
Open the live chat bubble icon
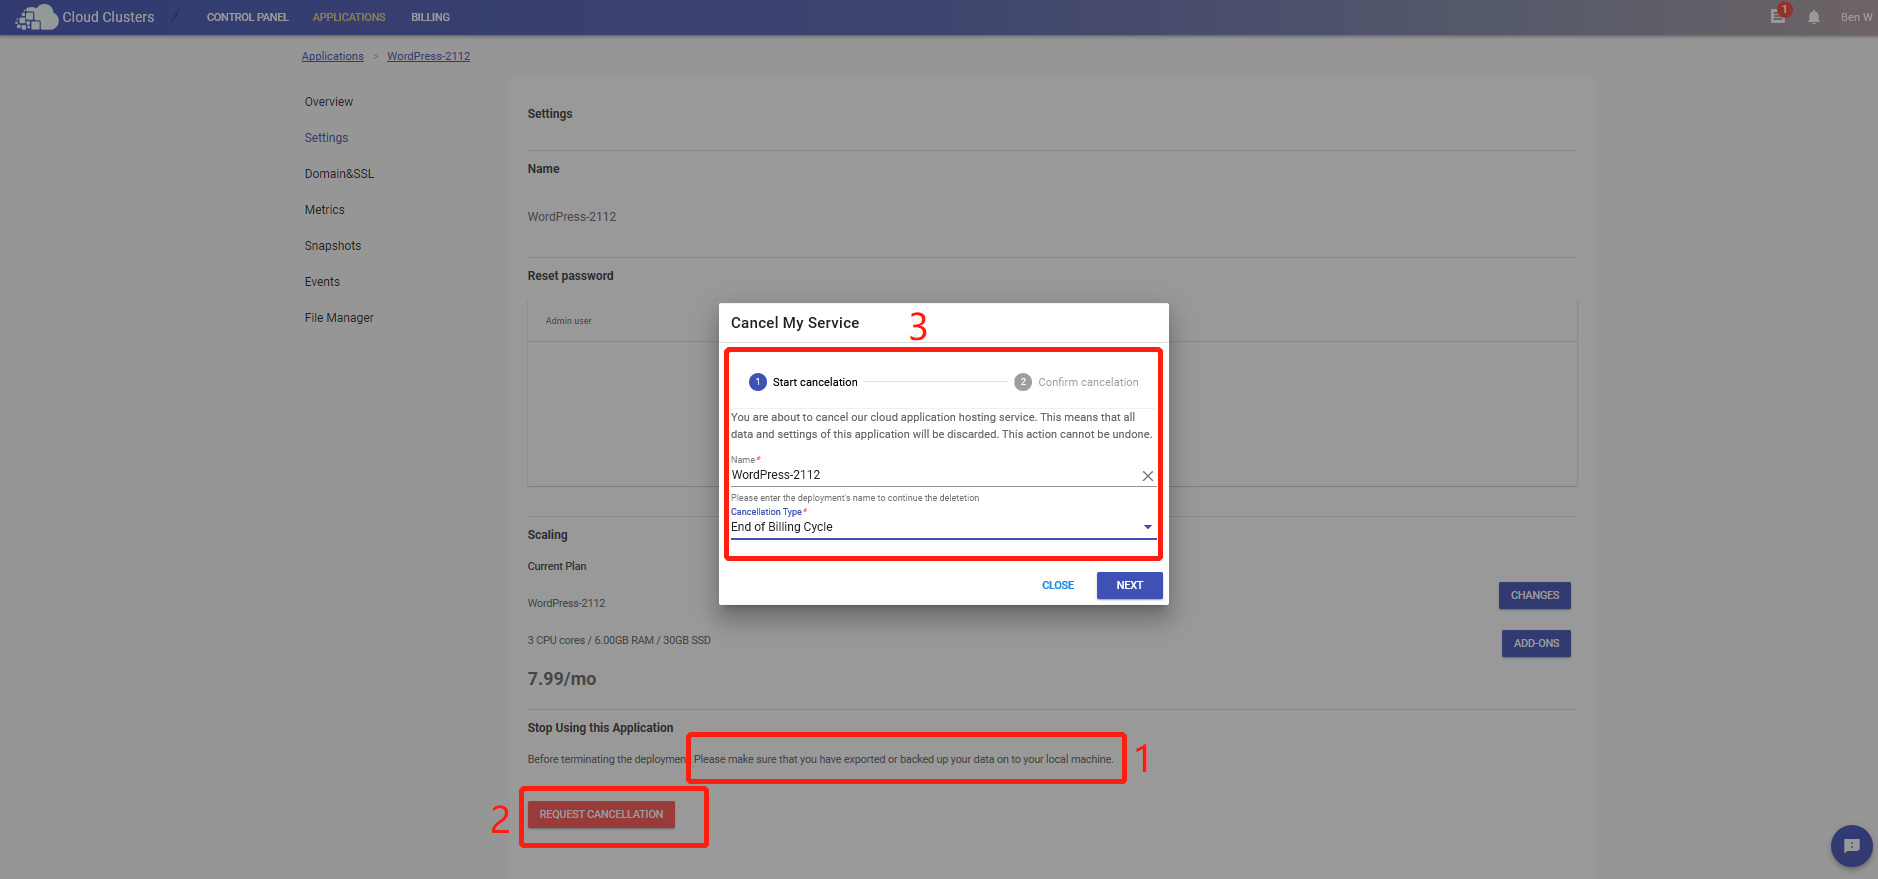coord(1851,846)
